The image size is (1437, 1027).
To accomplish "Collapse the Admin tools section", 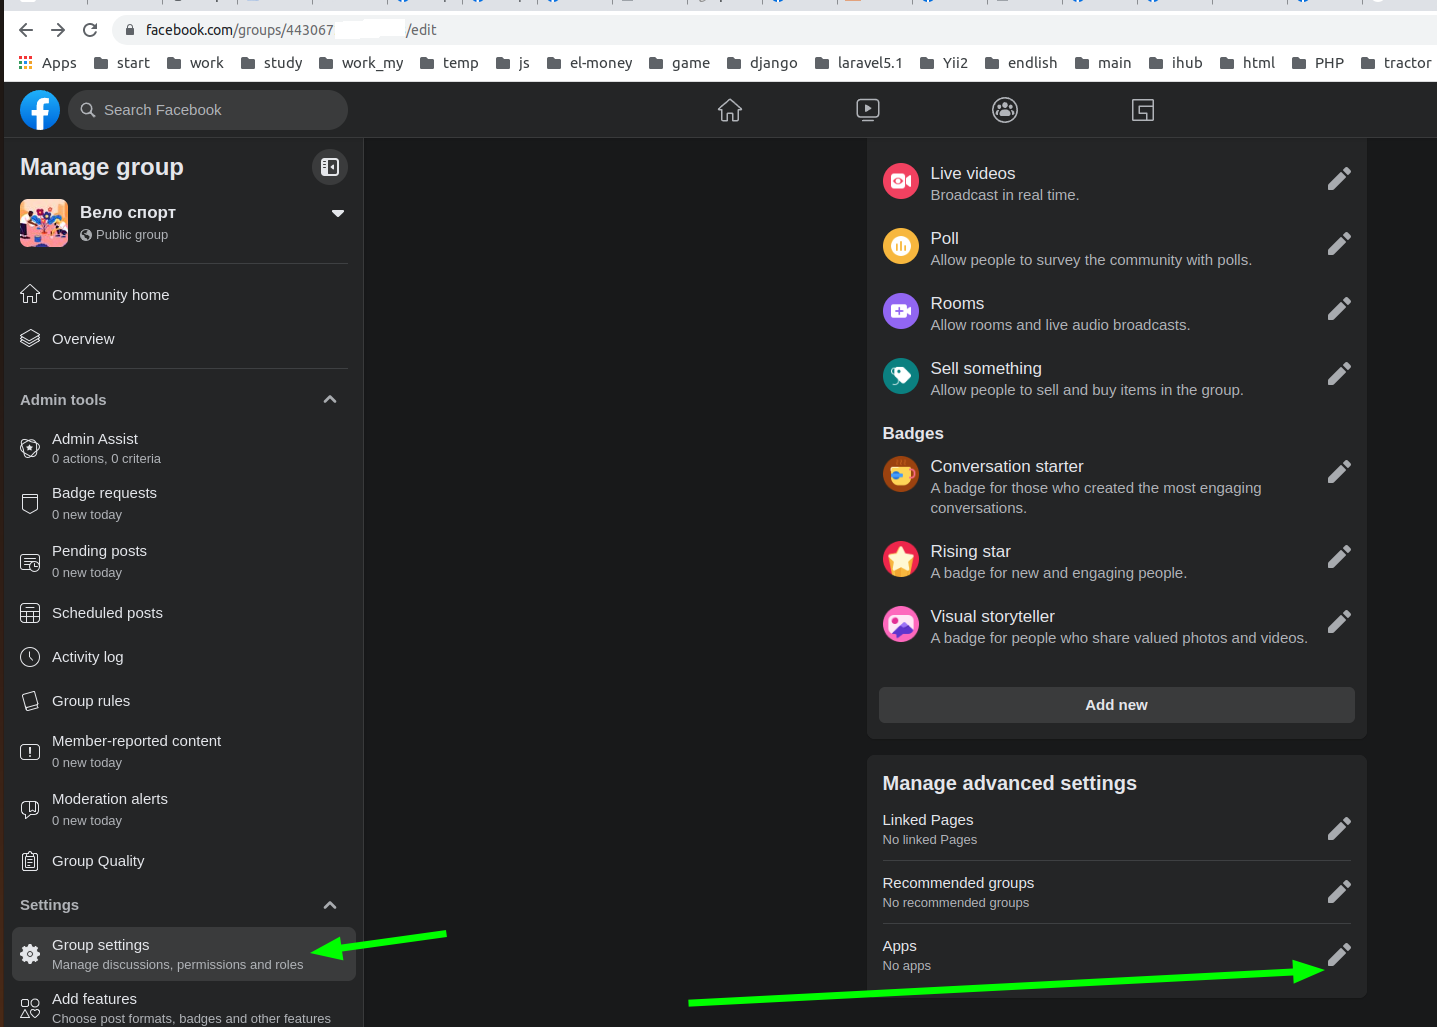I will point(330,400).
